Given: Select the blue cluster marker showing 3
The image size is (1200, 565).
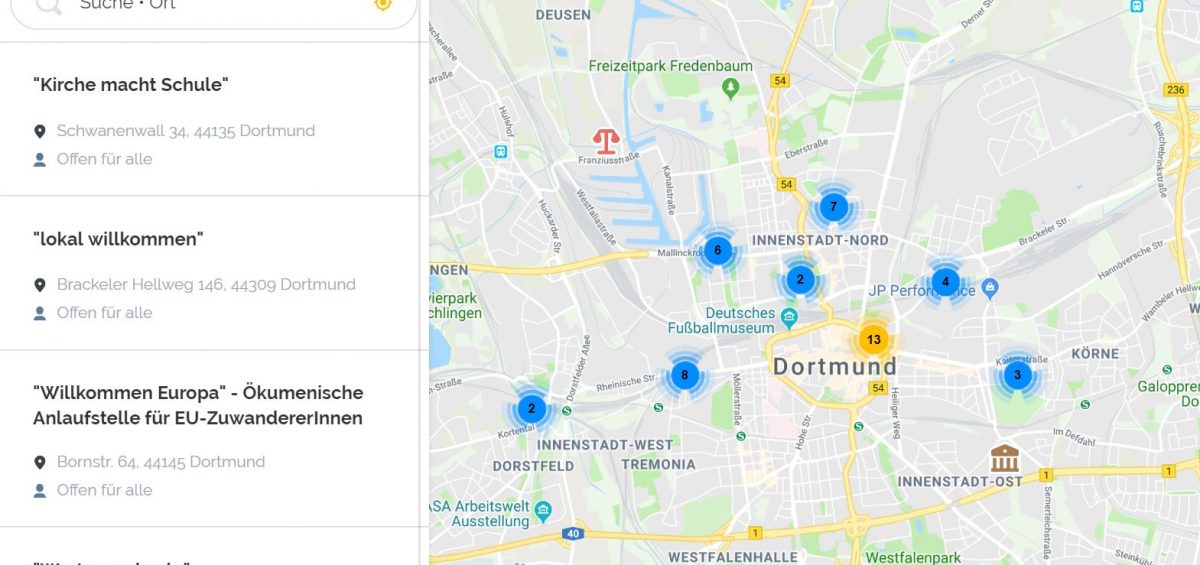Looking at the screenshot, I should [x=1017, y=376].
